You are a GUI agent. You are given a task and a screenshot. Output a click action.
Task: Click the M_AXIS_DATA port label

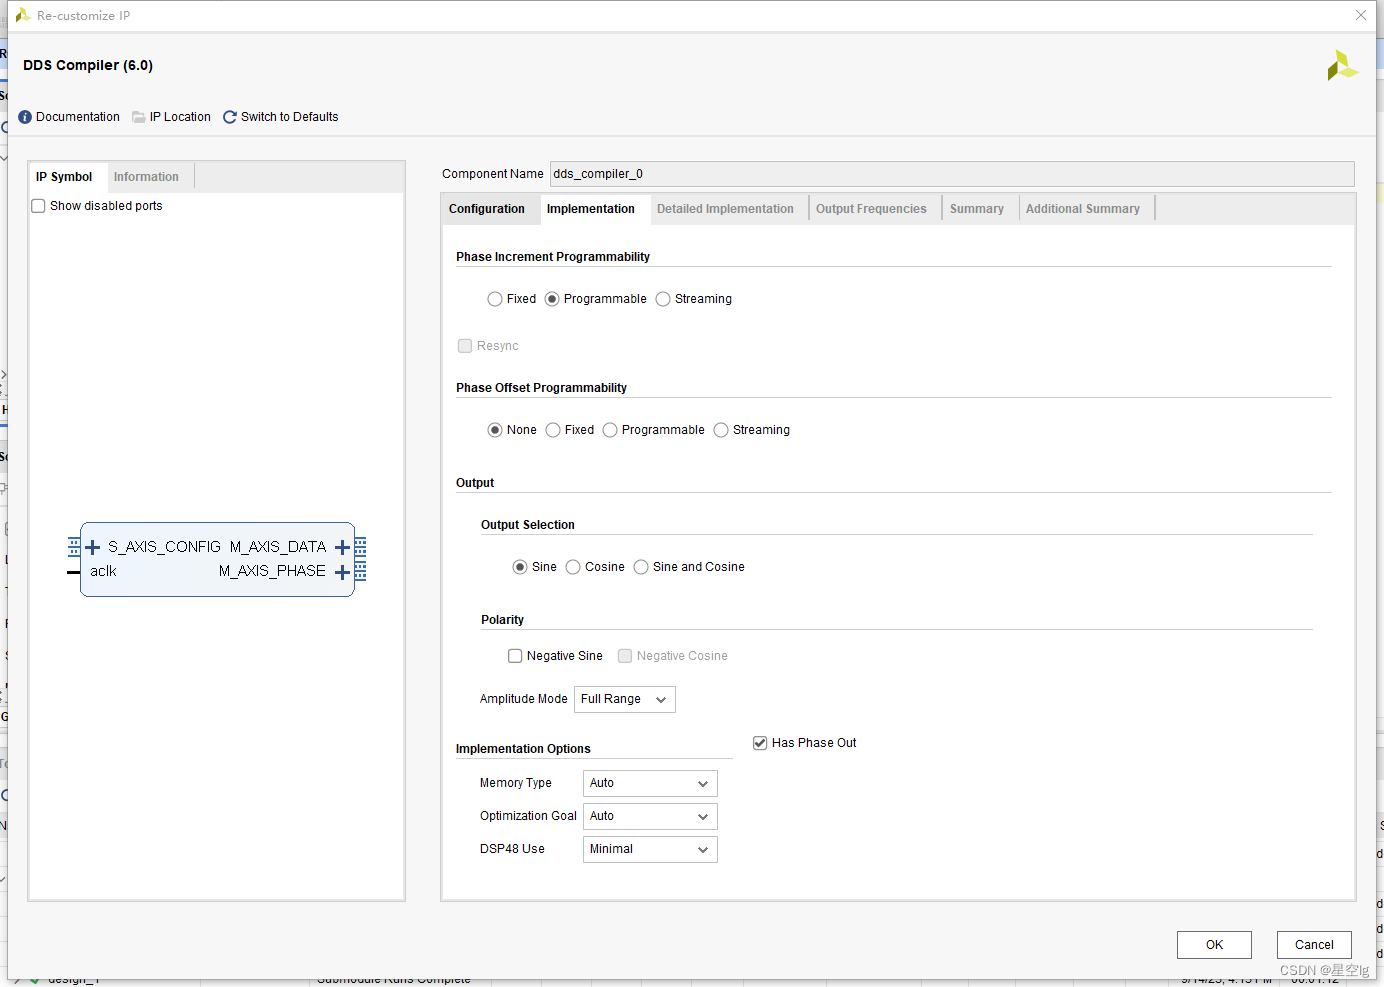coord(278,547)
